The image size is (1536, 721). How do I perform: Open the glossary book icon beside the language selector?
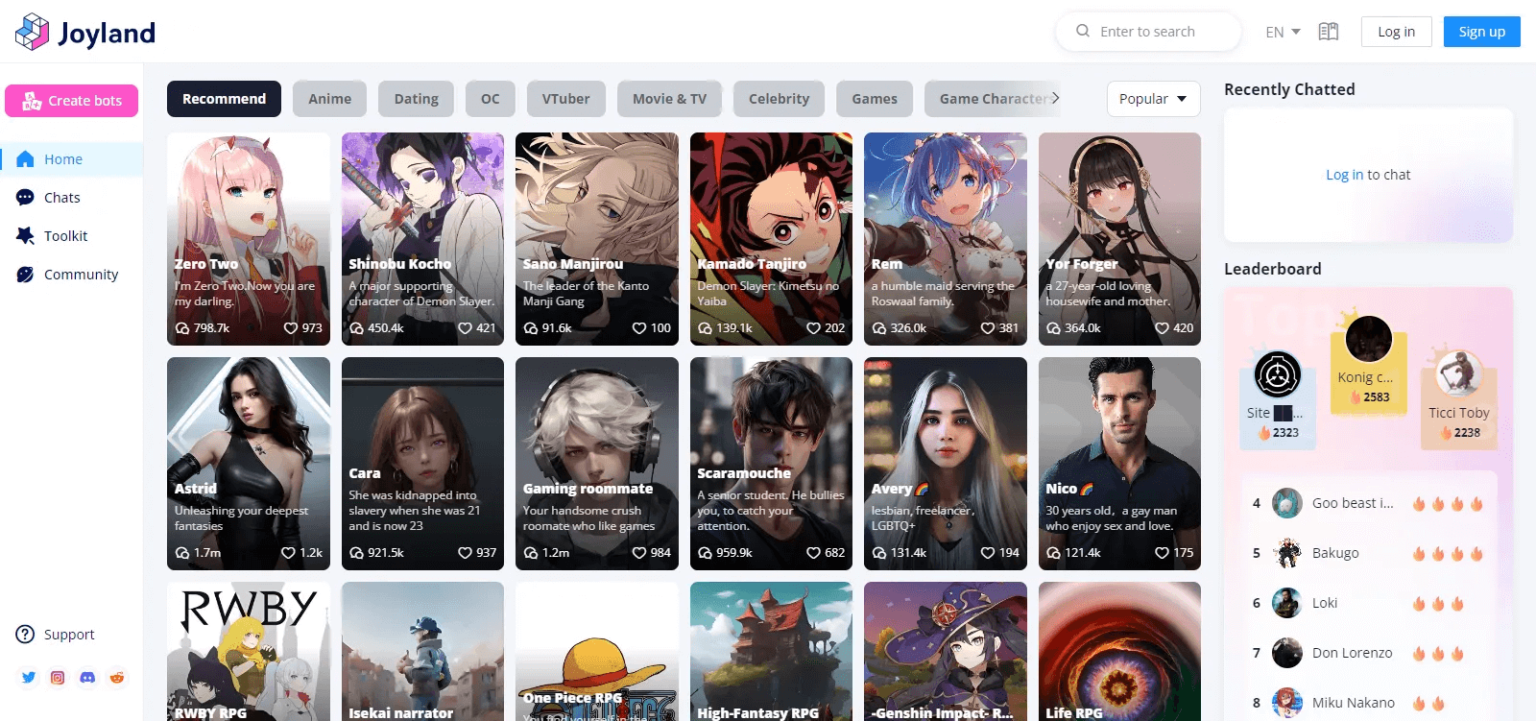tap(1328, 31)
